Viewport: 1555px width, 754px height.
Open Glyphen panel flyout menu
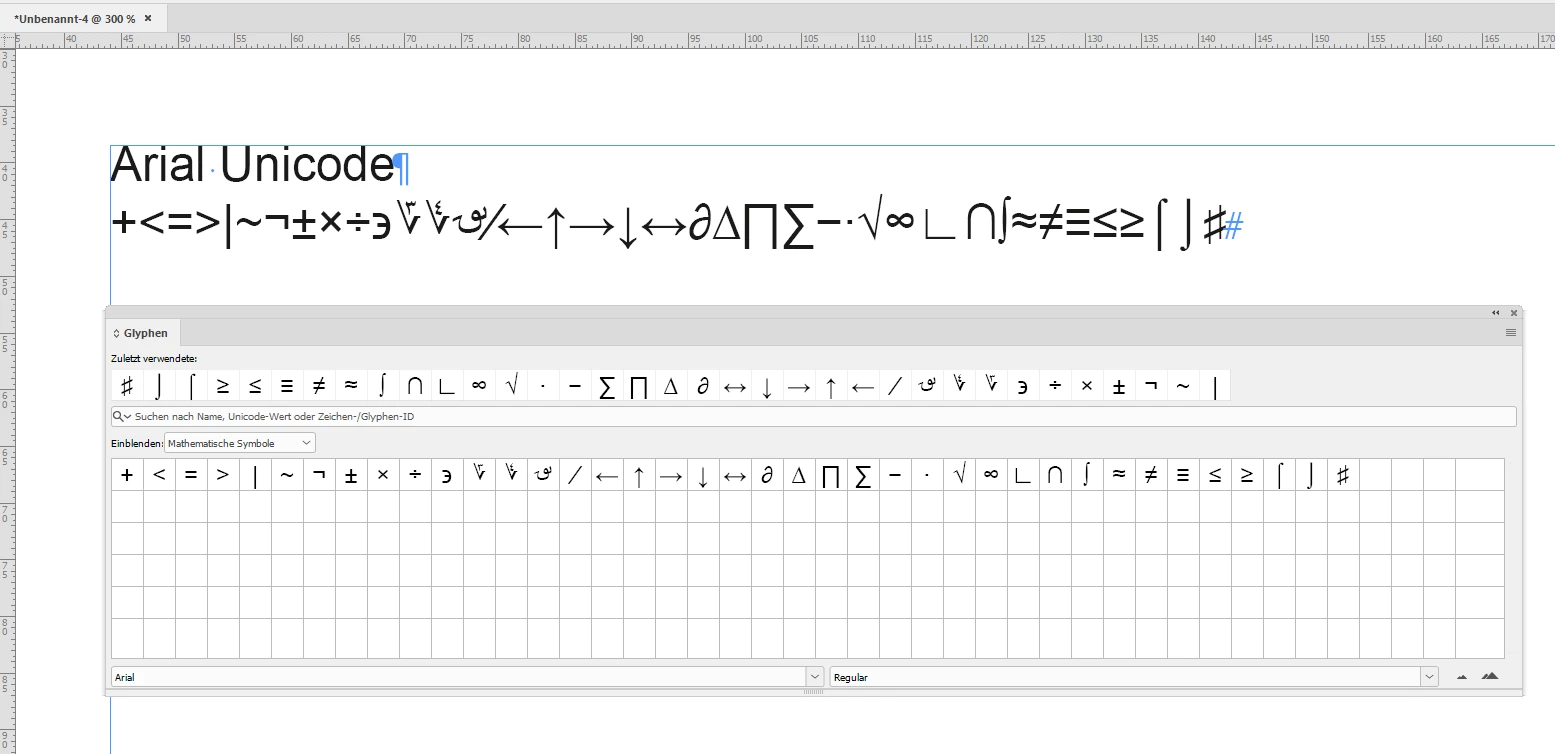pos(1511,333)
